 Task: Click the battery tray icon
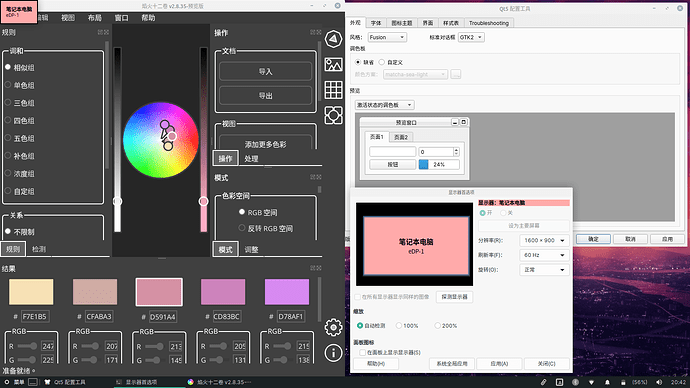pos(623,382)
